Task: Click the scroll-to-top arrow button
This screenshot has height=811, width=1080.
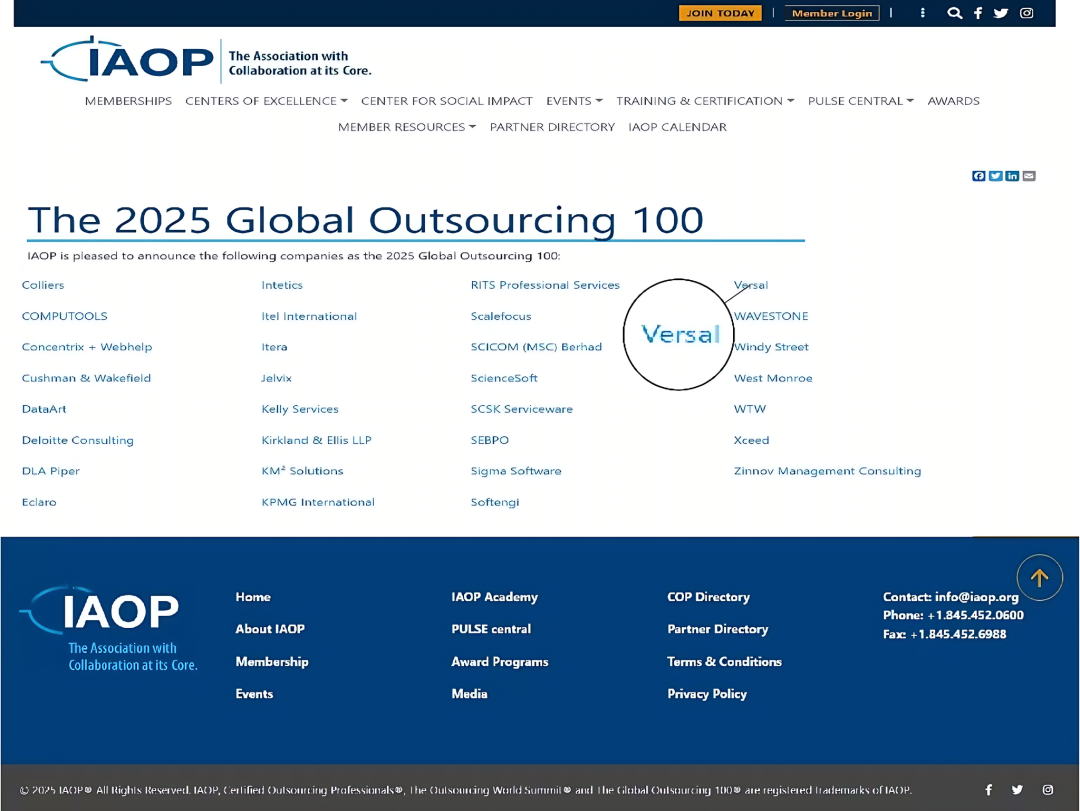Action: click(1039, 578)
